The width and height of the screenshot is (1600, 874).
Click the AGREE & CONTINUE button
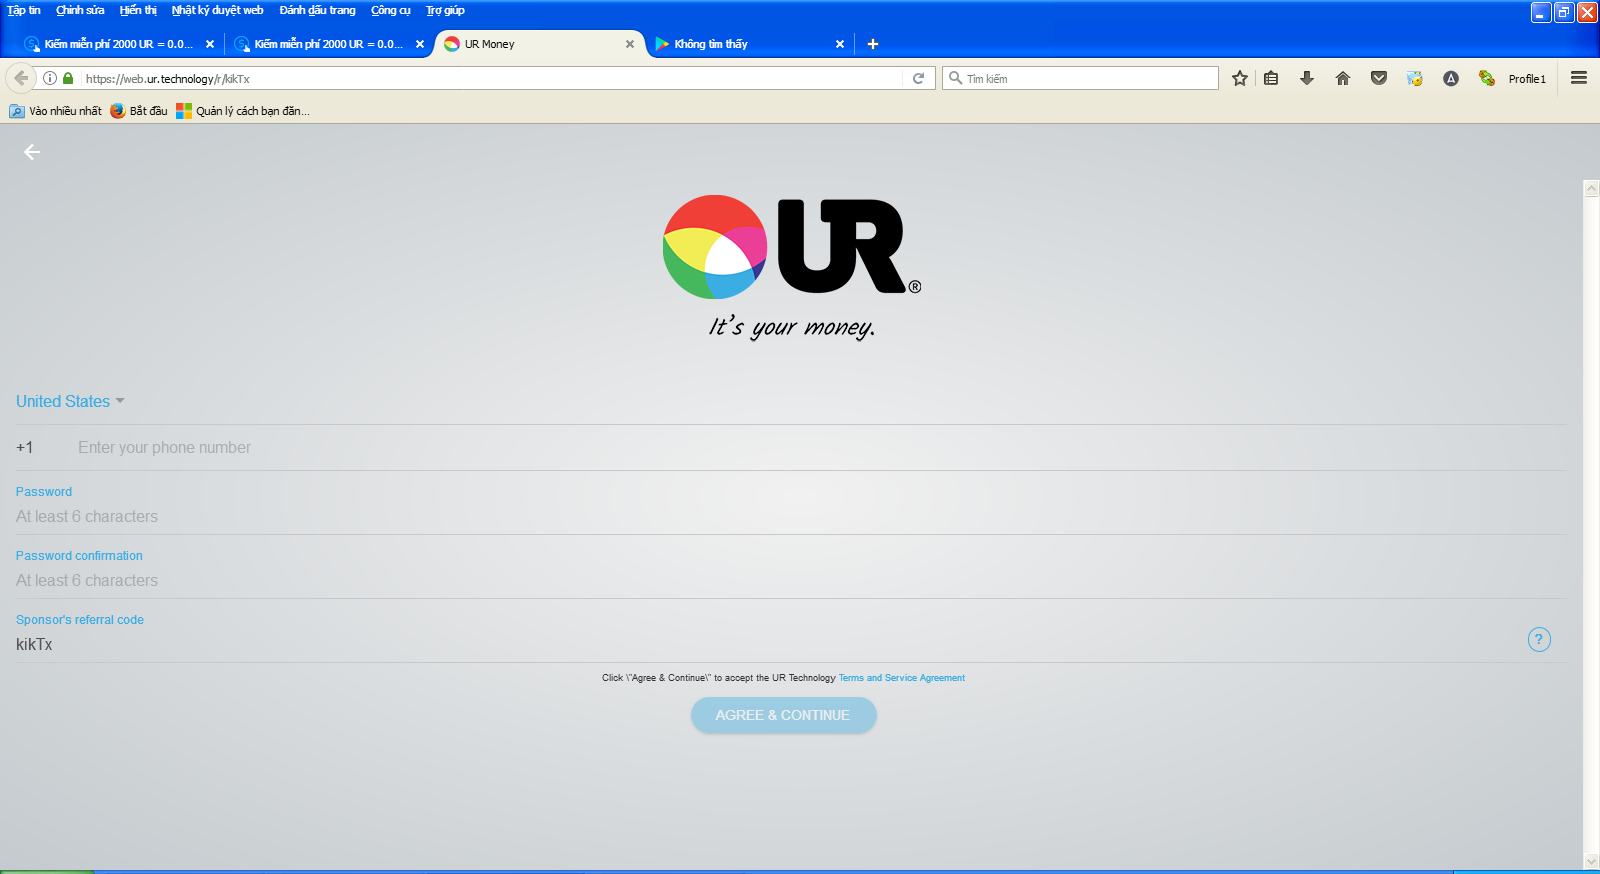click(784, 715)
